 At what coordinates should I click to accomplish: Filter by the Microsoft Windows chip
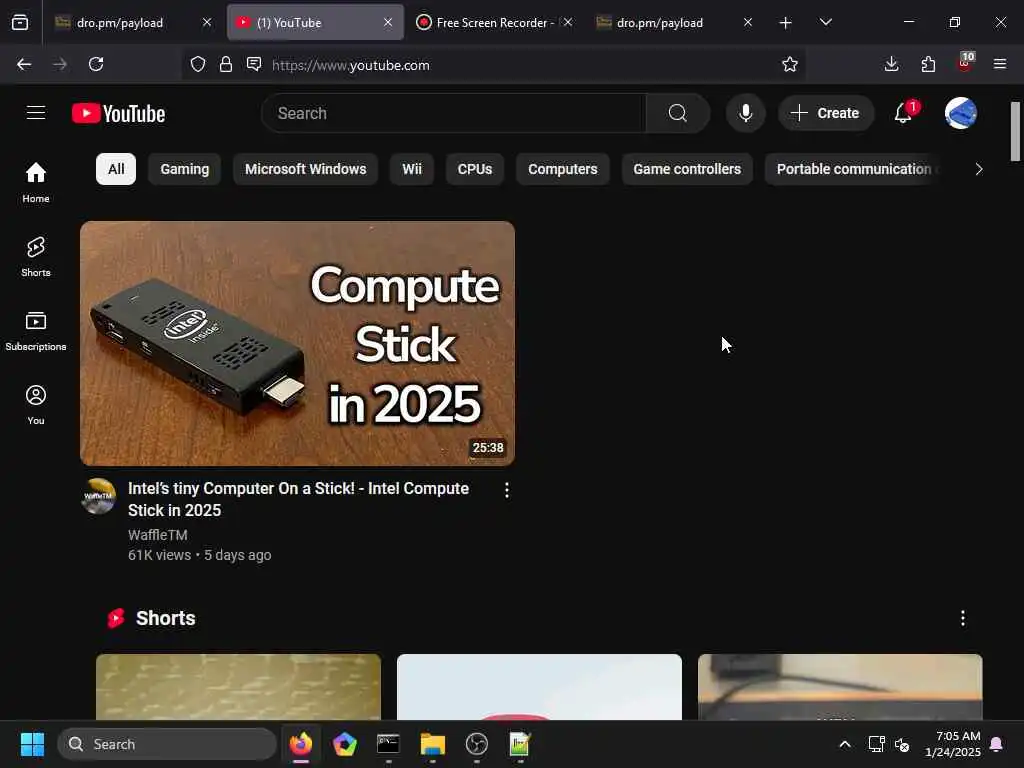[x=306, y=169]
